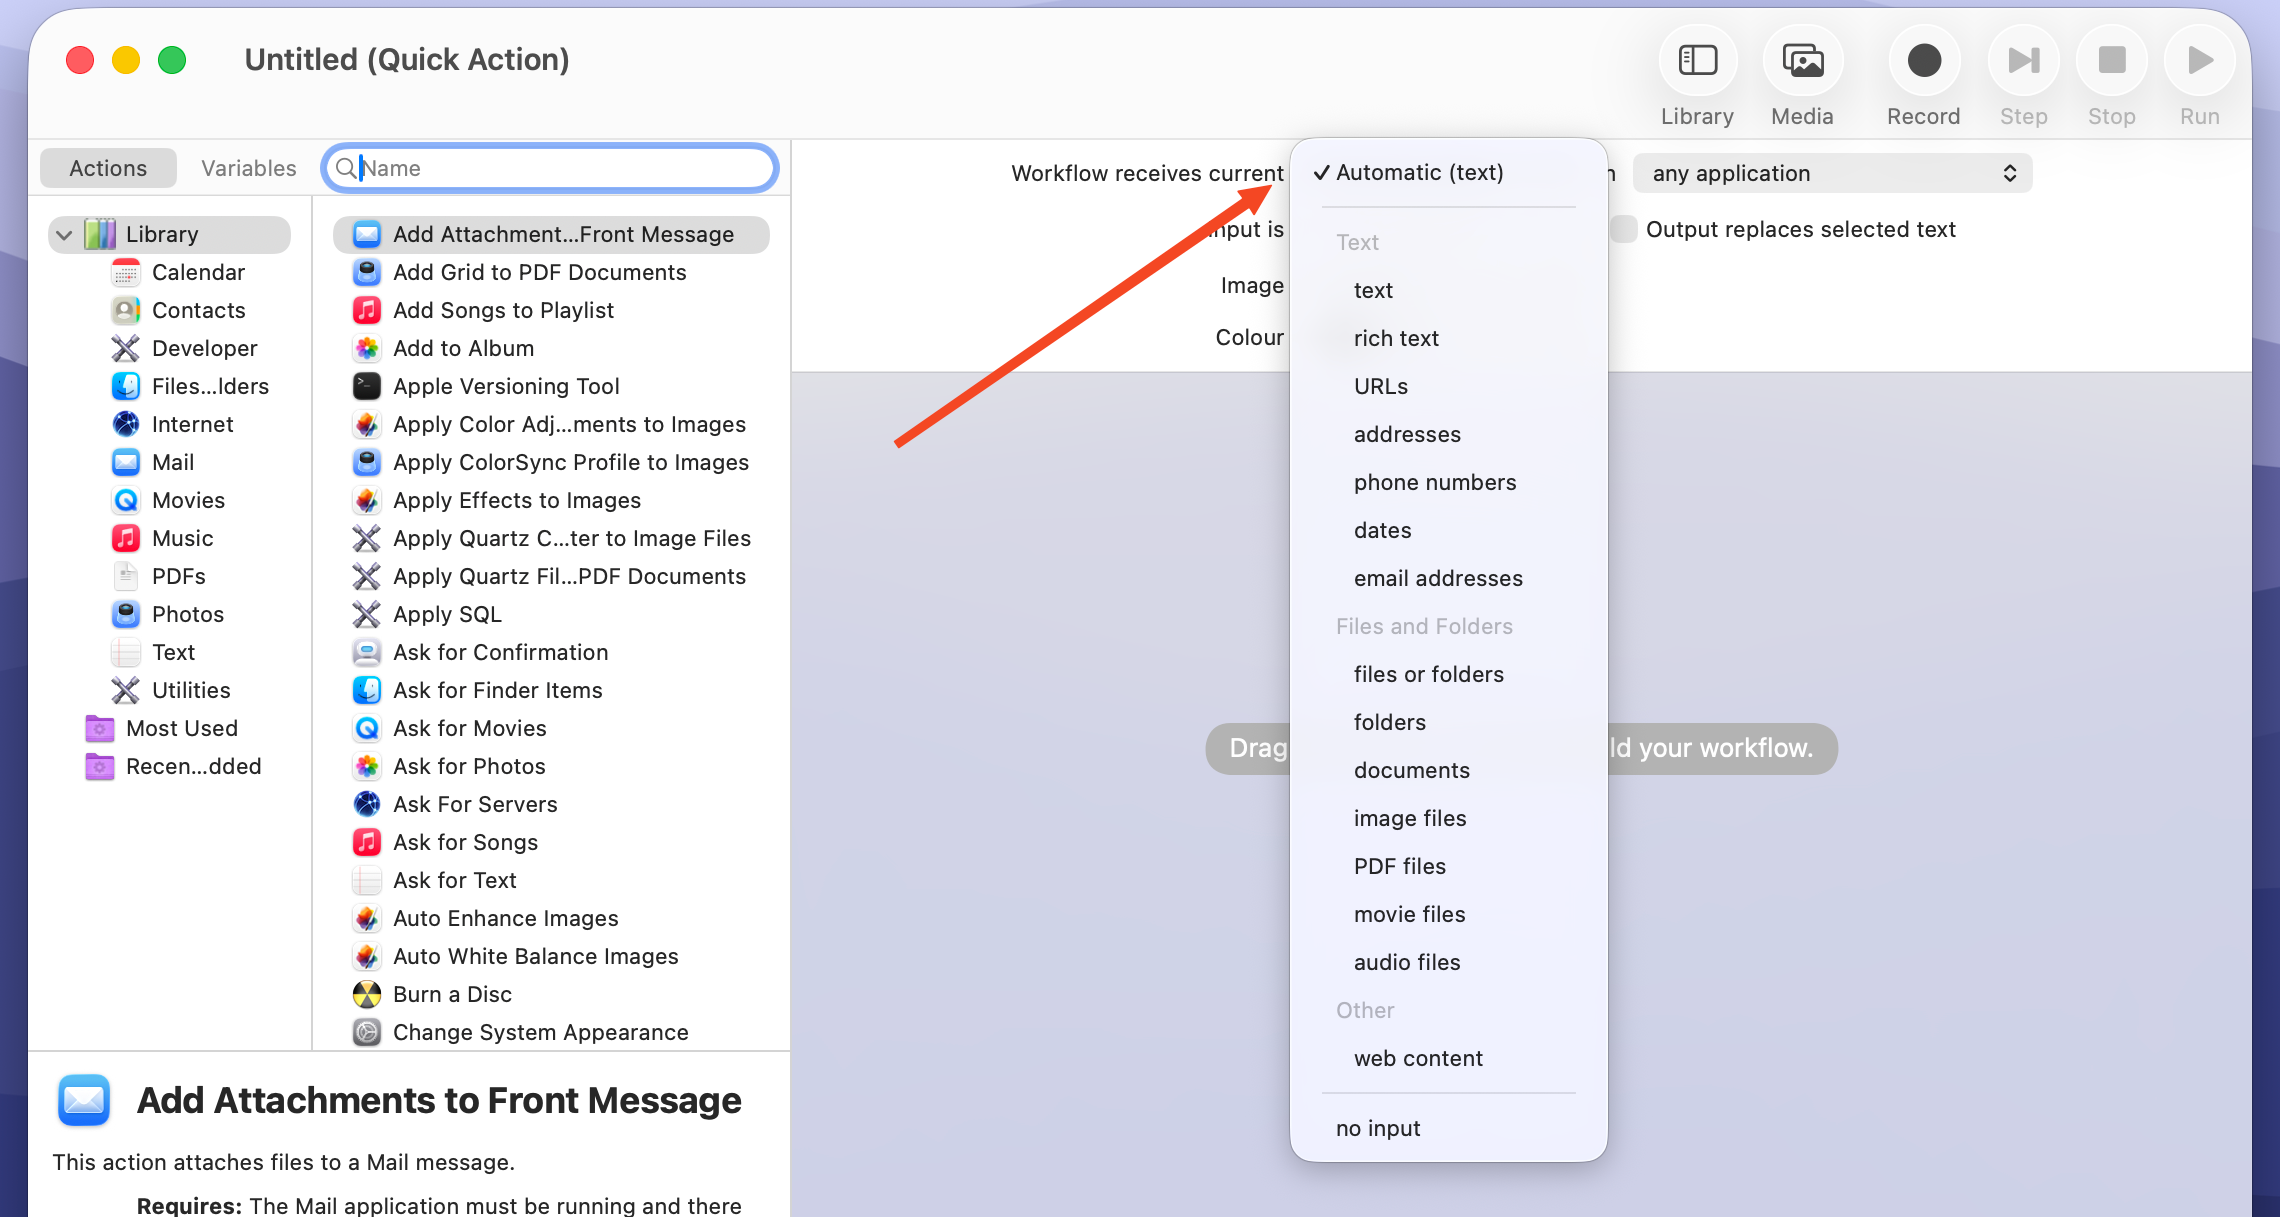This screenshot has width=2280, height=1217.
Task: Pick 'files or folders' in popup menu
Action: click(x=1428, y=674)
